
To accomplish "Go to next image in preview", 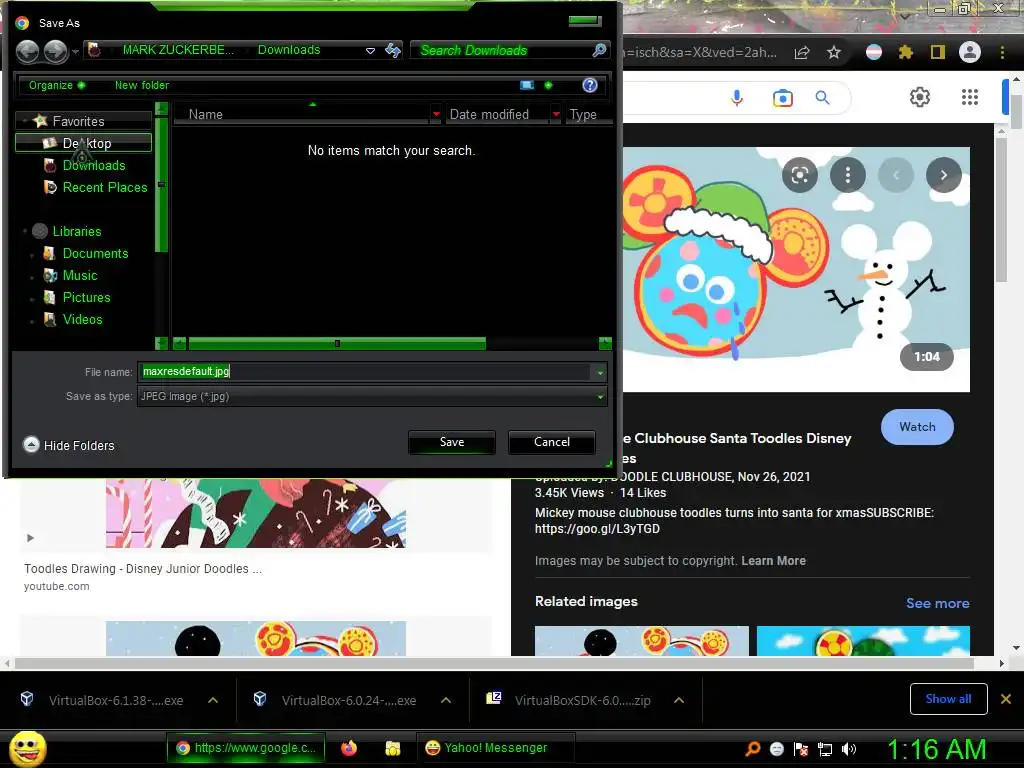I will [944, 175].
